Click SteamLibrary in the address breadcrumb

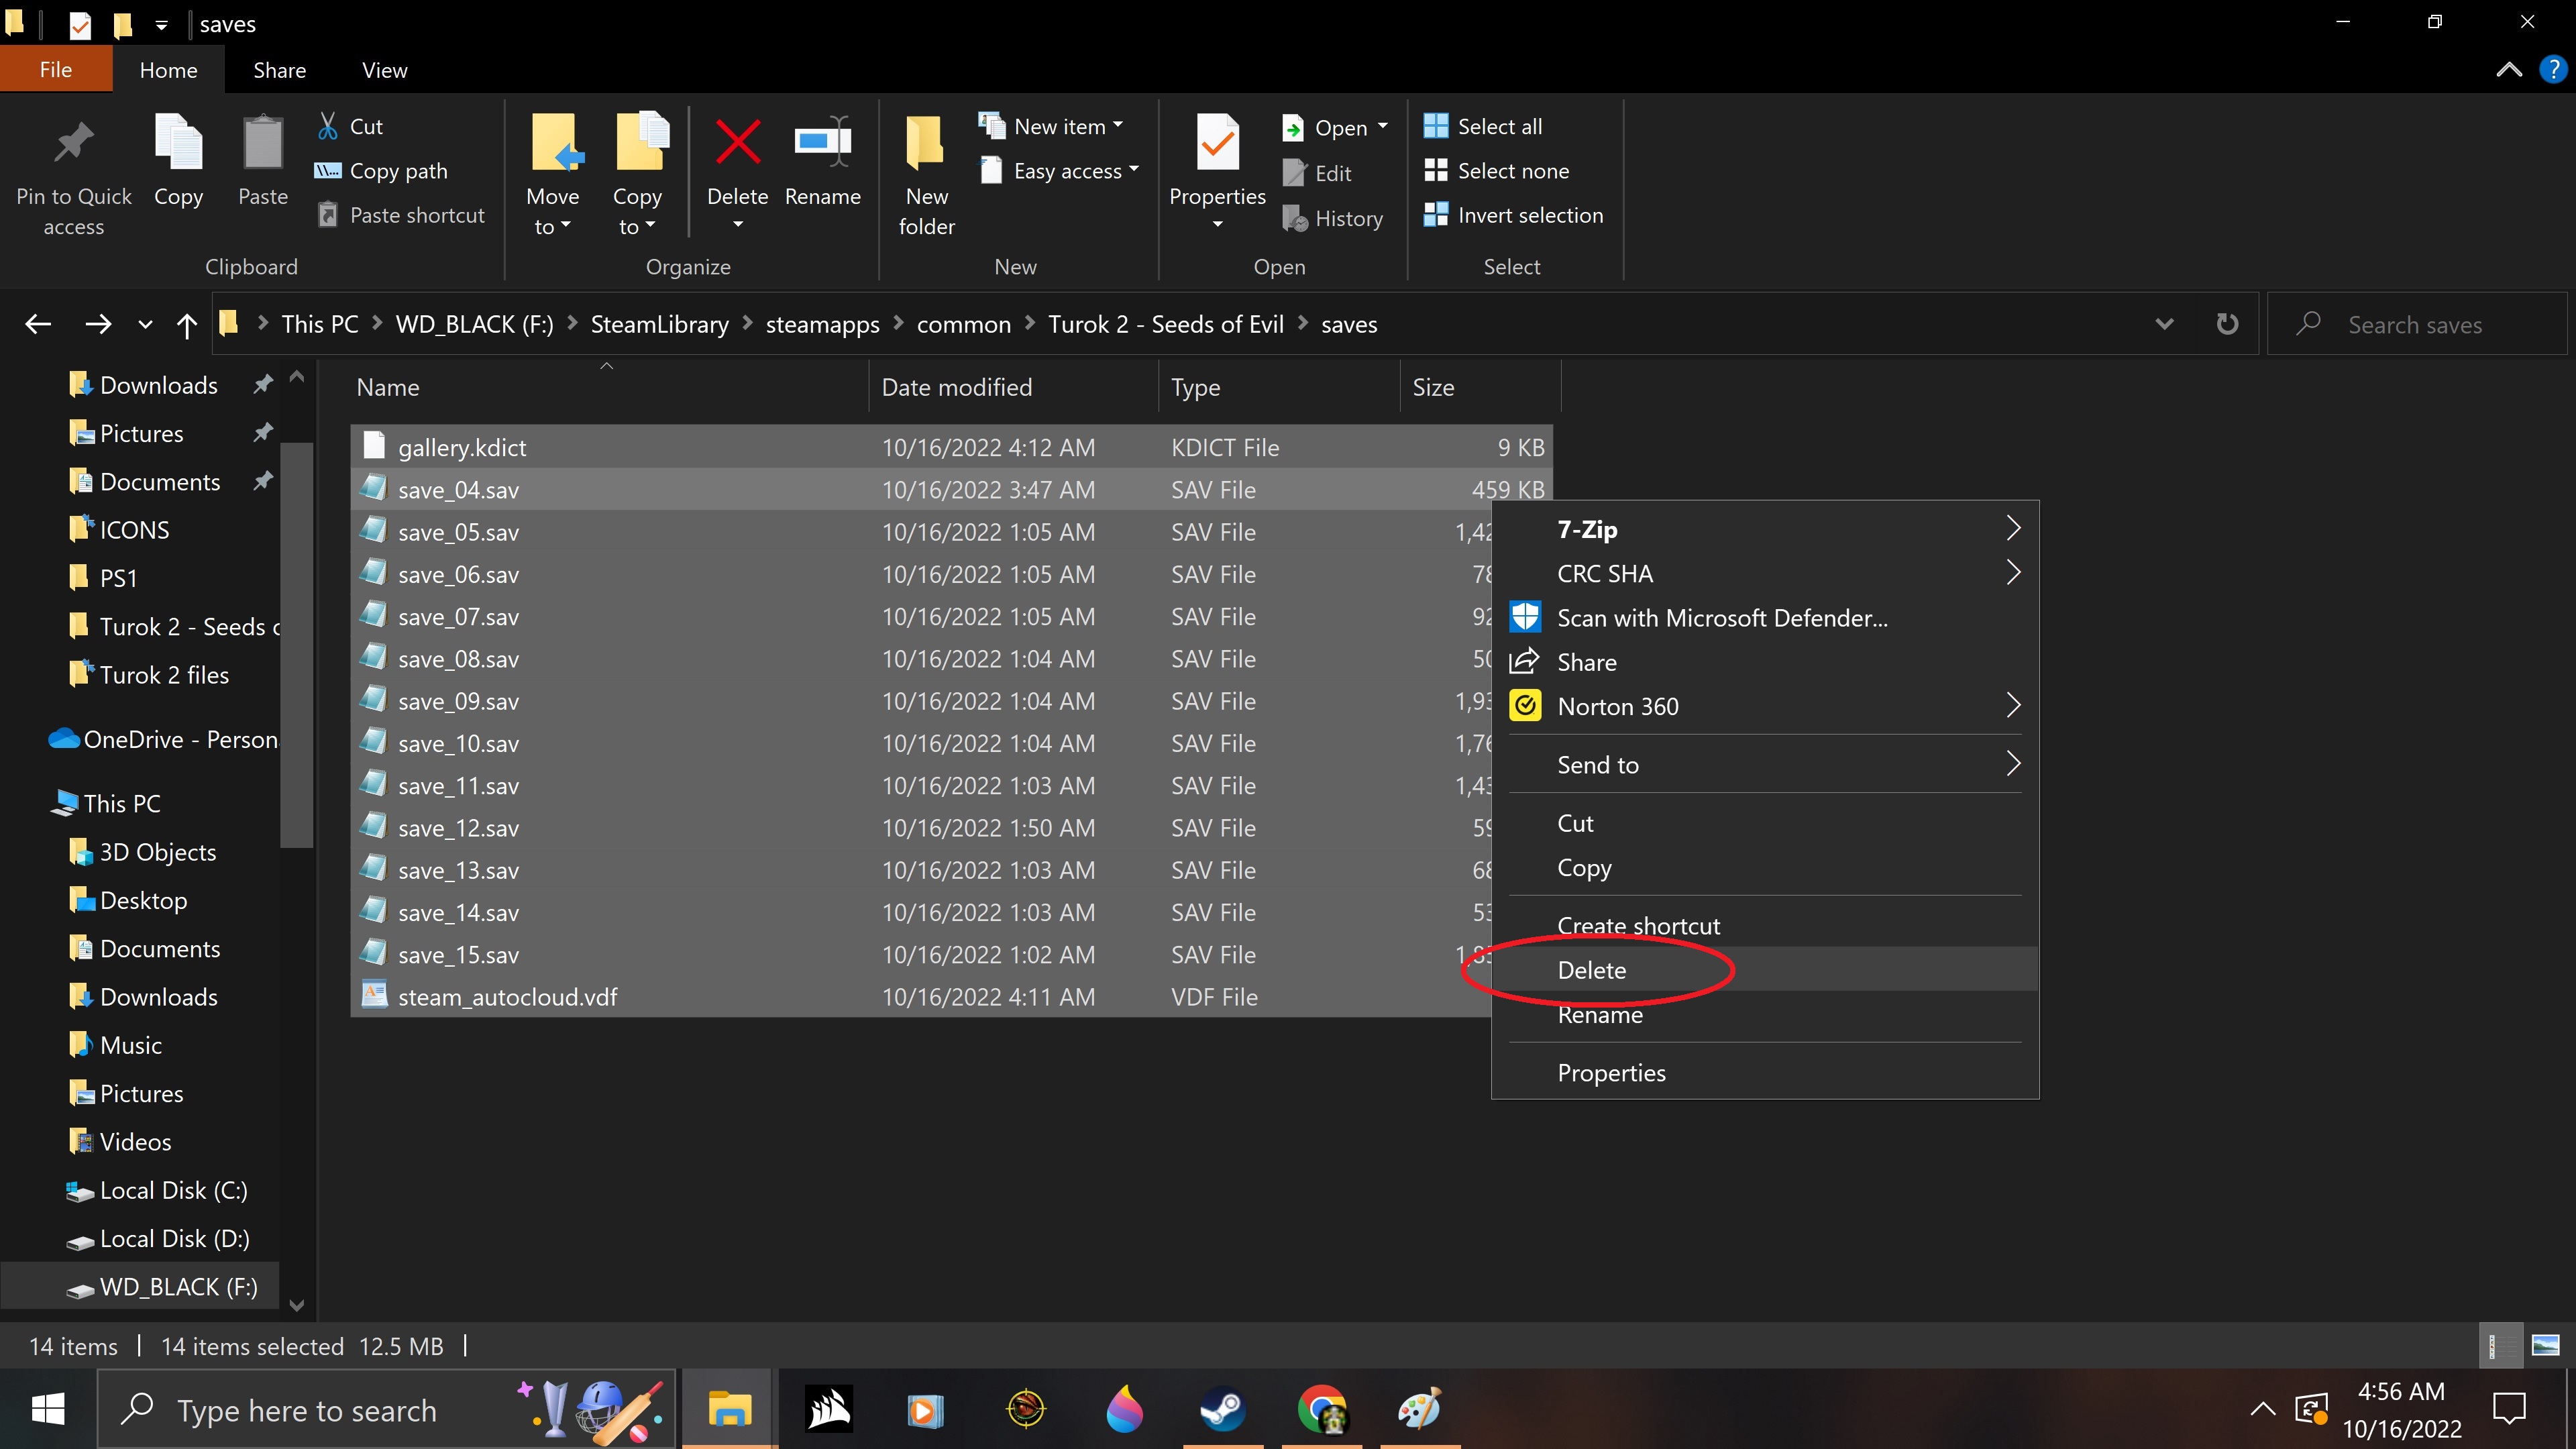(x=659, y=324)
